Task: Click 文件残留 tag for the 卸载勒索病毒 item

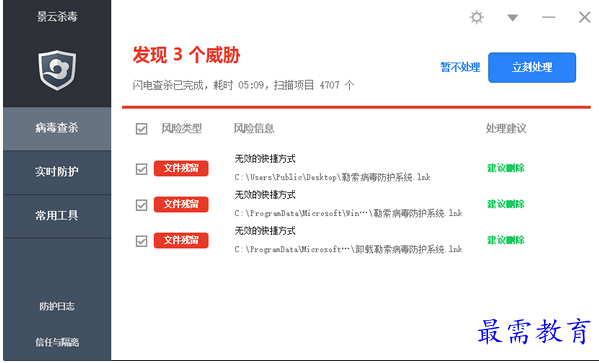Action: [181, 240]
